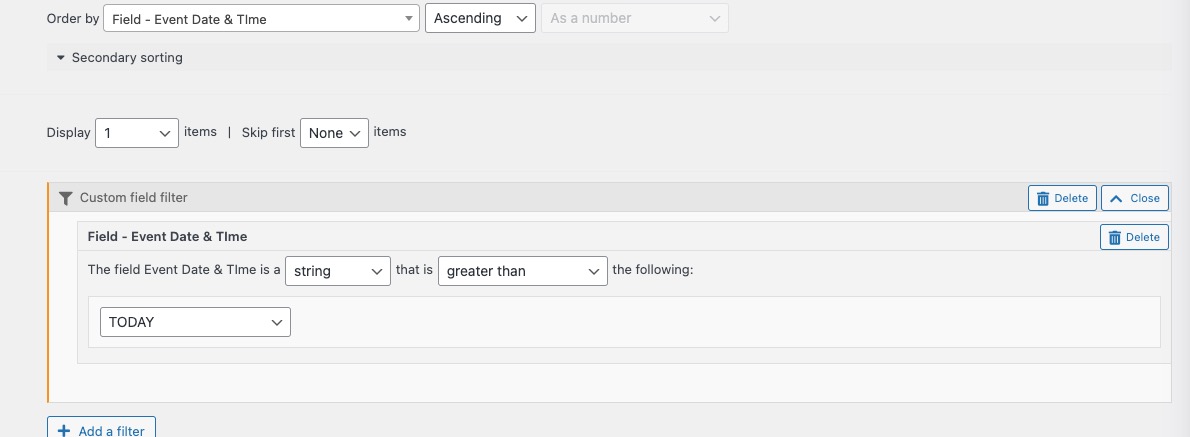
Task: Open the Skip first None dropdown
Action: (334, 133)
